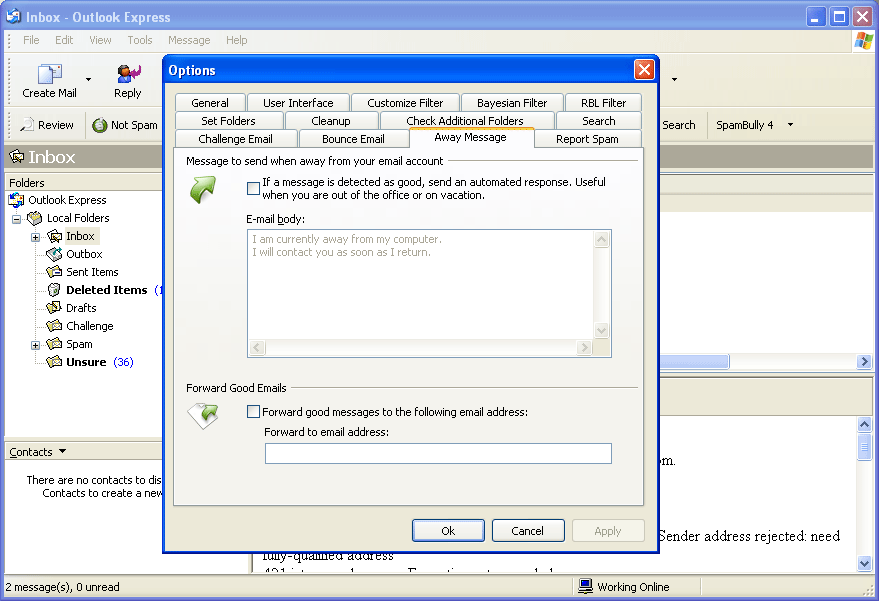Viewport: 879px width, 601px height.
Task: Switch to Check Additional Folders tab
Action: pyautogui.click(x=465, y=121)
